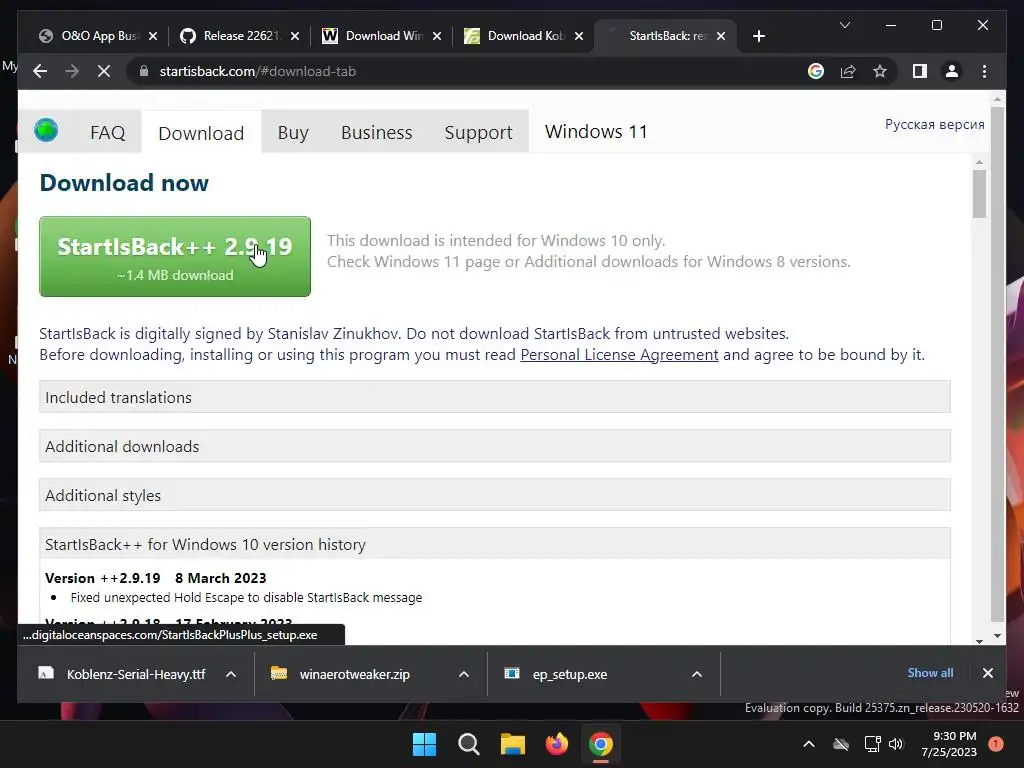The width and height of the screenshot is (1024, 768).
Task: Open taskbar Search
Action: 468,744
